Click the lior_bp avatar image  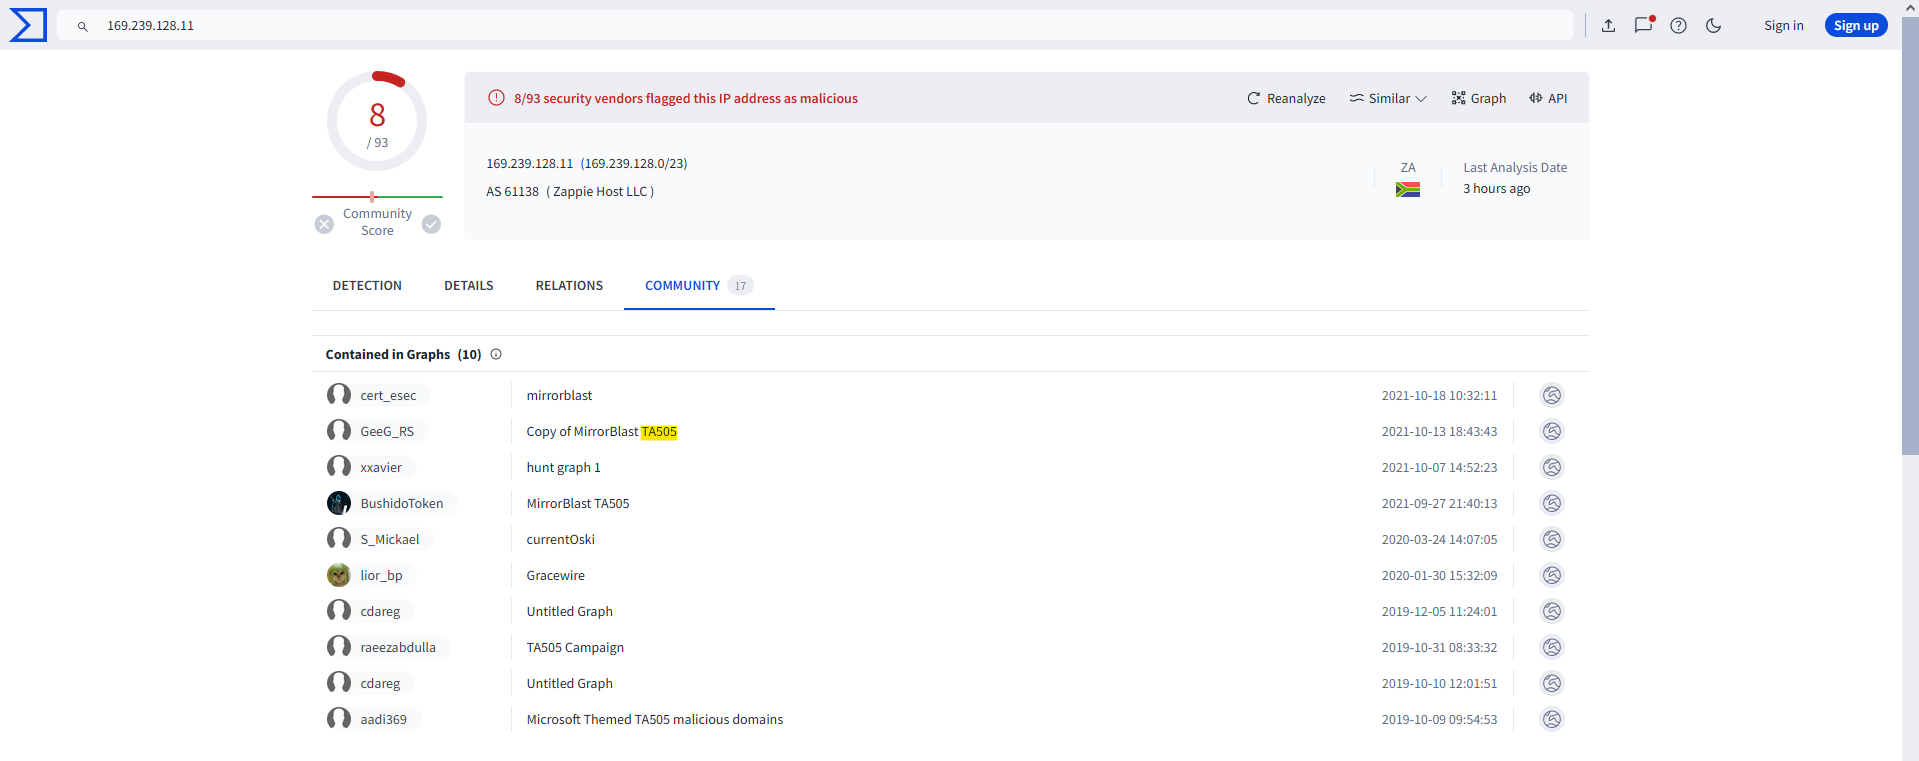coord(339,575)
